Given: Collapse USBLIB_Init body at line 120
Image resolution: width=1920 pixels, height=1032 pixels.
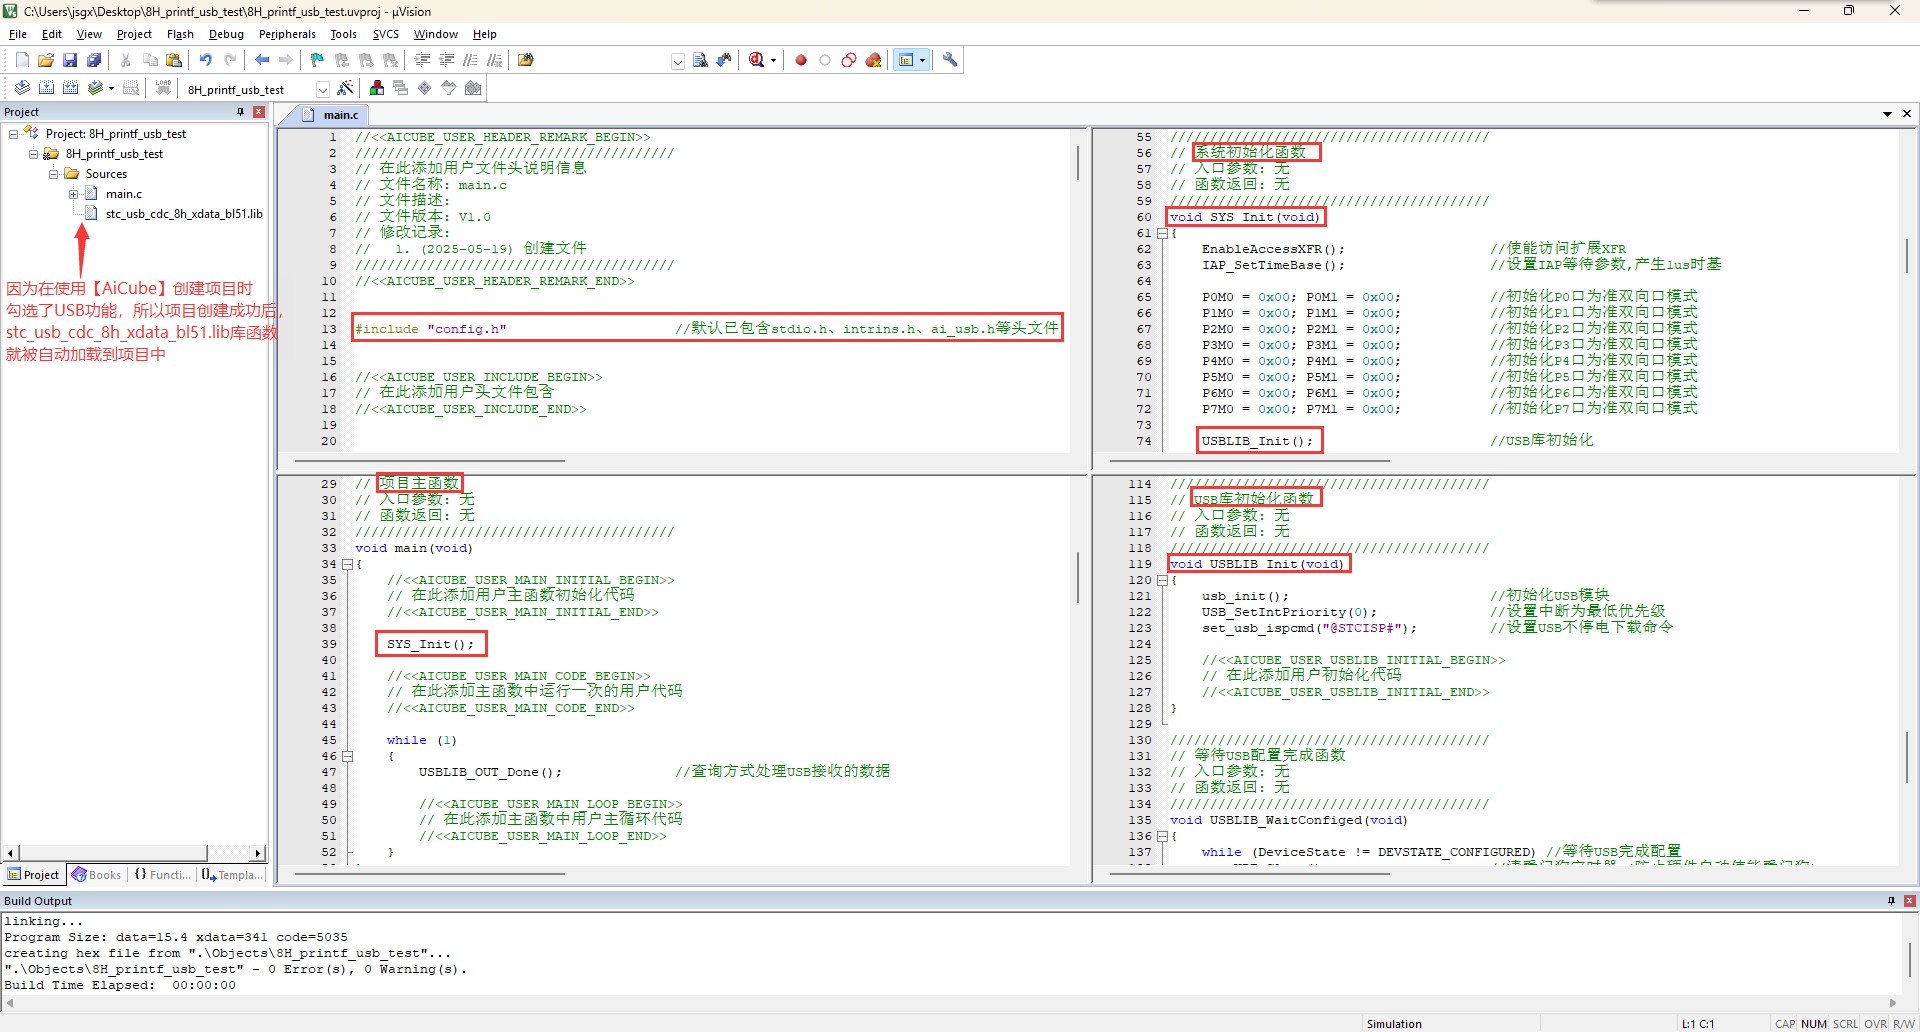Looking at the screenshot, I should coord(1162,580).
